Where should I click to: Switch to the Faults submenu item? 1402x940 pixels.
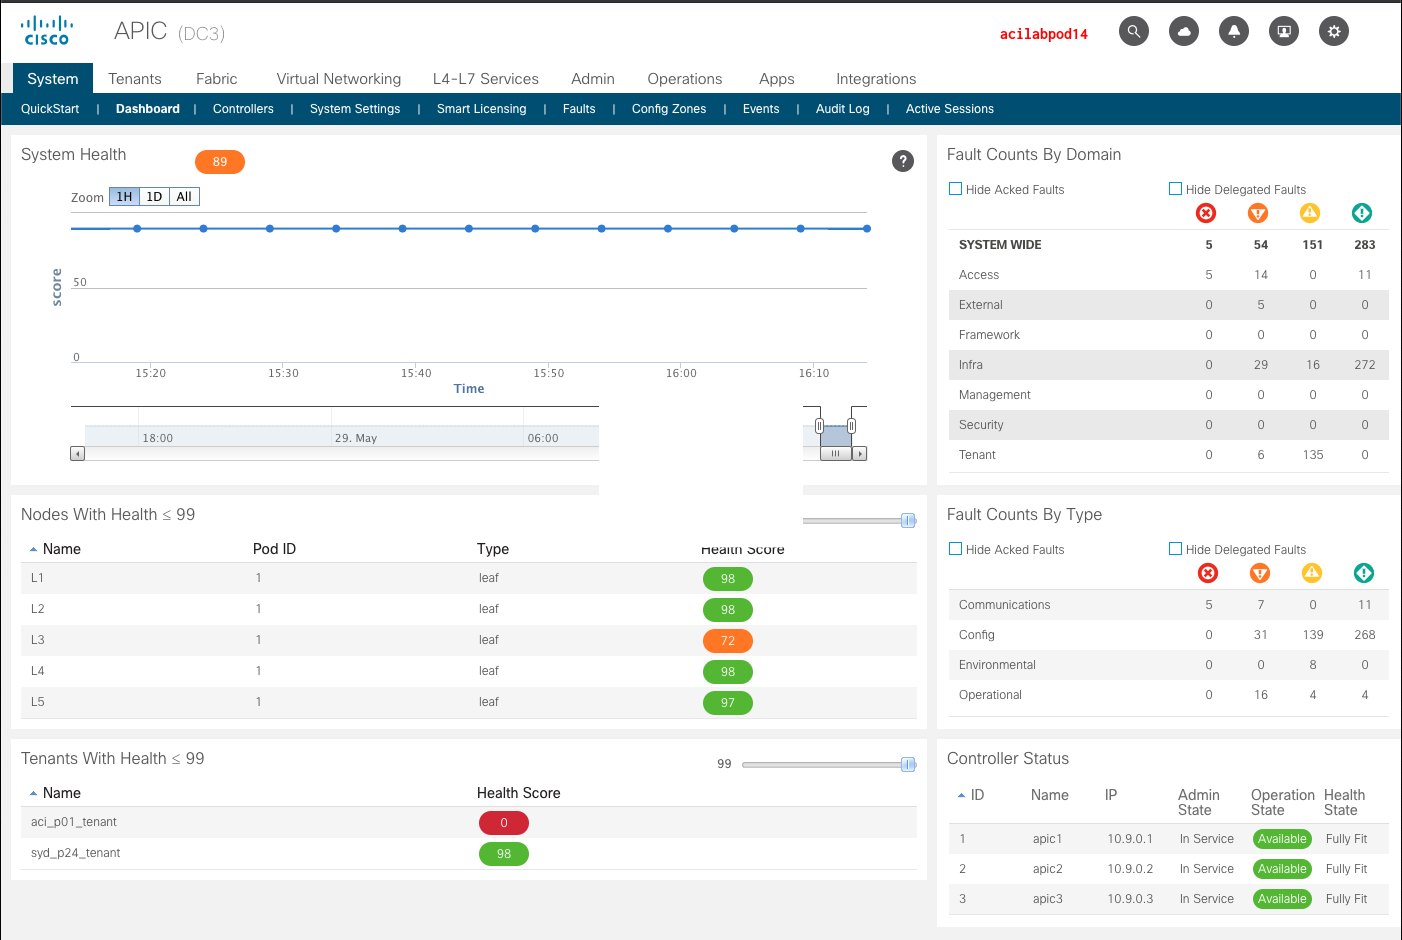point(579,109)
